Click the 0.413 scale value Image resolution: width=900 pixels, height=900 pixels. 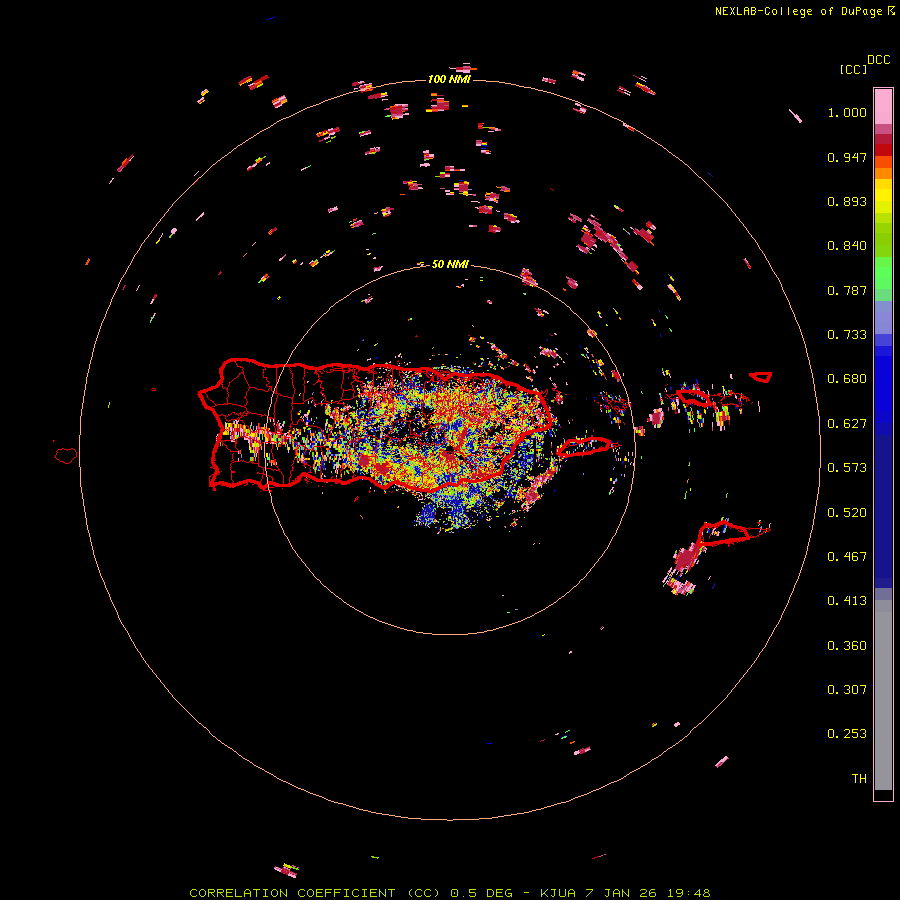coord(847,601)
